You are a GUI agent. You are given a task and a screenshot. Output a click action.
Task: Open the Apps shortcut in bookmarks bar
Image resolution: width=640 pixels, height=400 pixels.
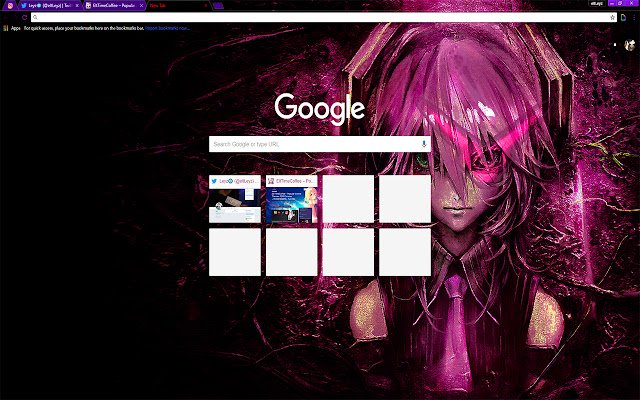tap(12, 28)
